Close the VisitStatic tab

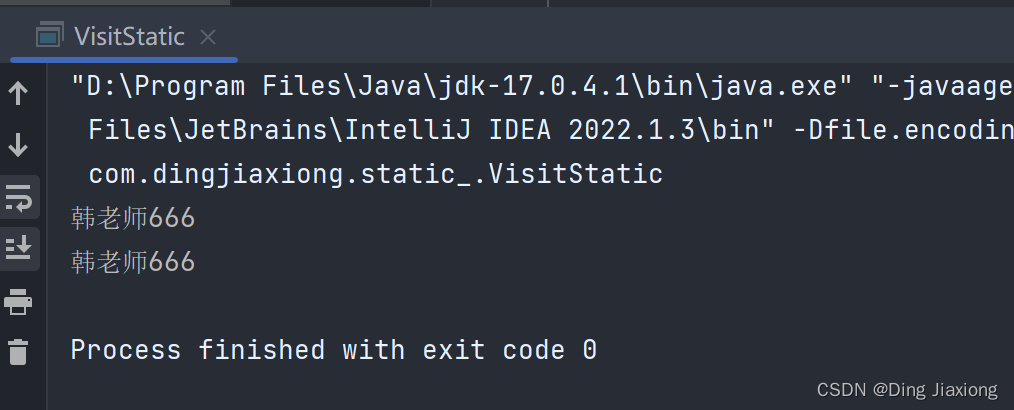click(208, 38)
